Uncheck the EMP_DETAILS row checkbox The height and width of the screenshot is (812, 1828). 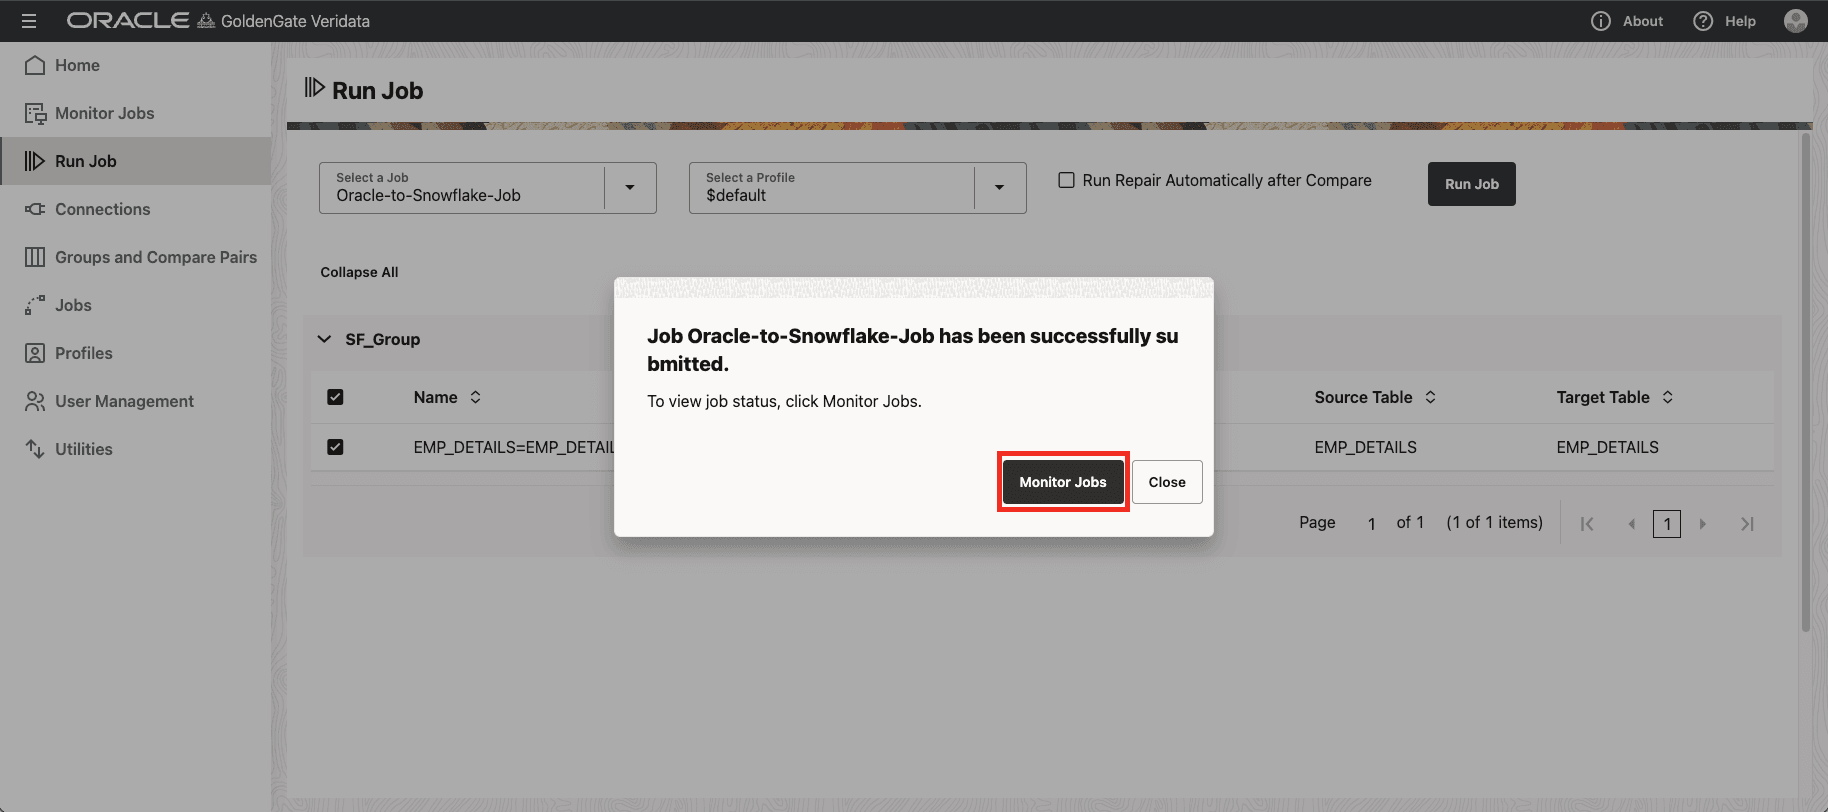(335, 447)
